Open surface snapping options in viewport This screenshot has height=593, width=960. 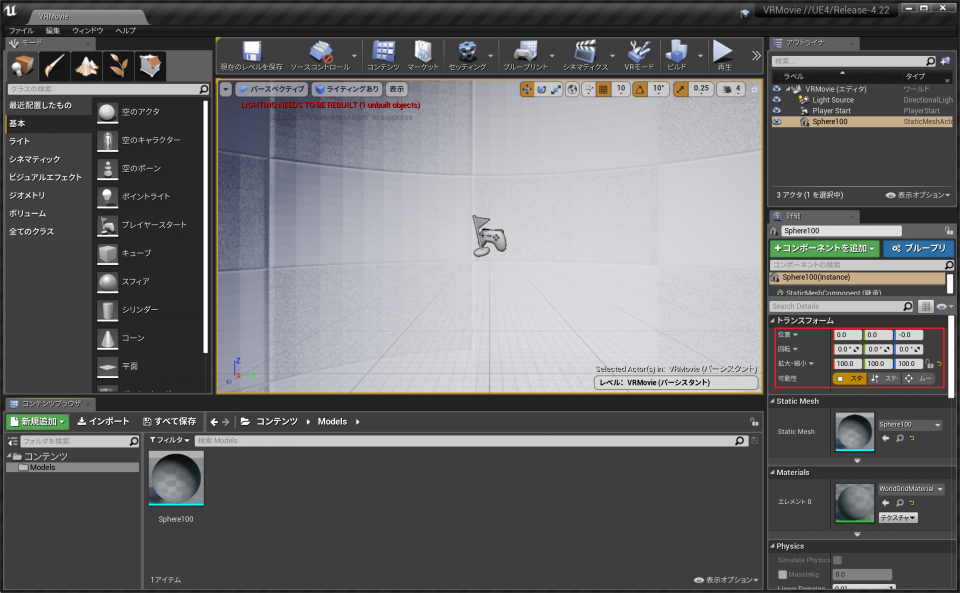tap(588, 89)
